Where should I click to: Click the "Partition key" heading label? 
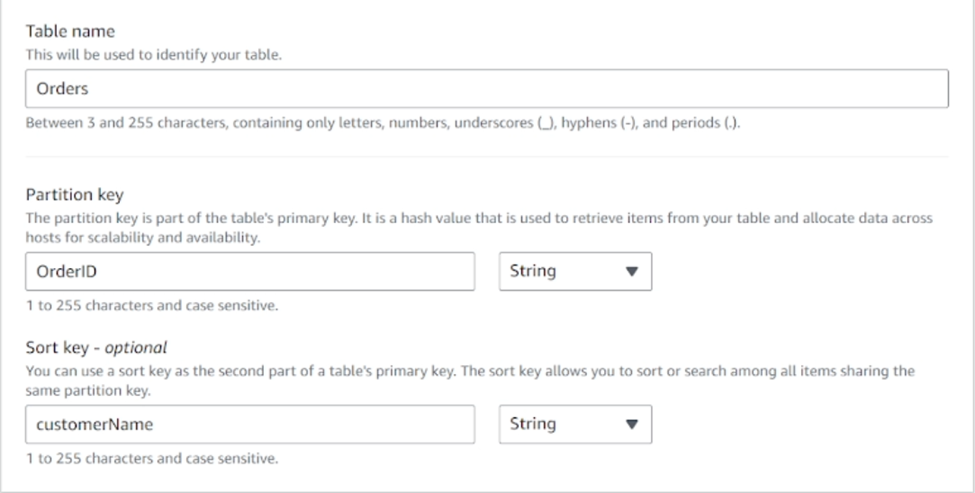click(75, 195)
